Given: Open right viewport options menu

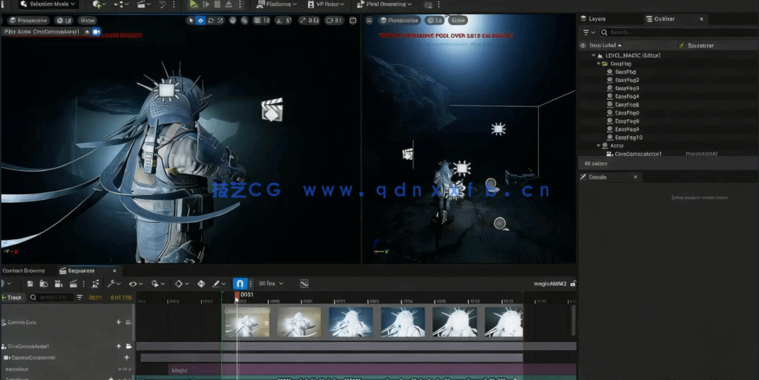Looking at the screenshot, I should tap(369, 20).
